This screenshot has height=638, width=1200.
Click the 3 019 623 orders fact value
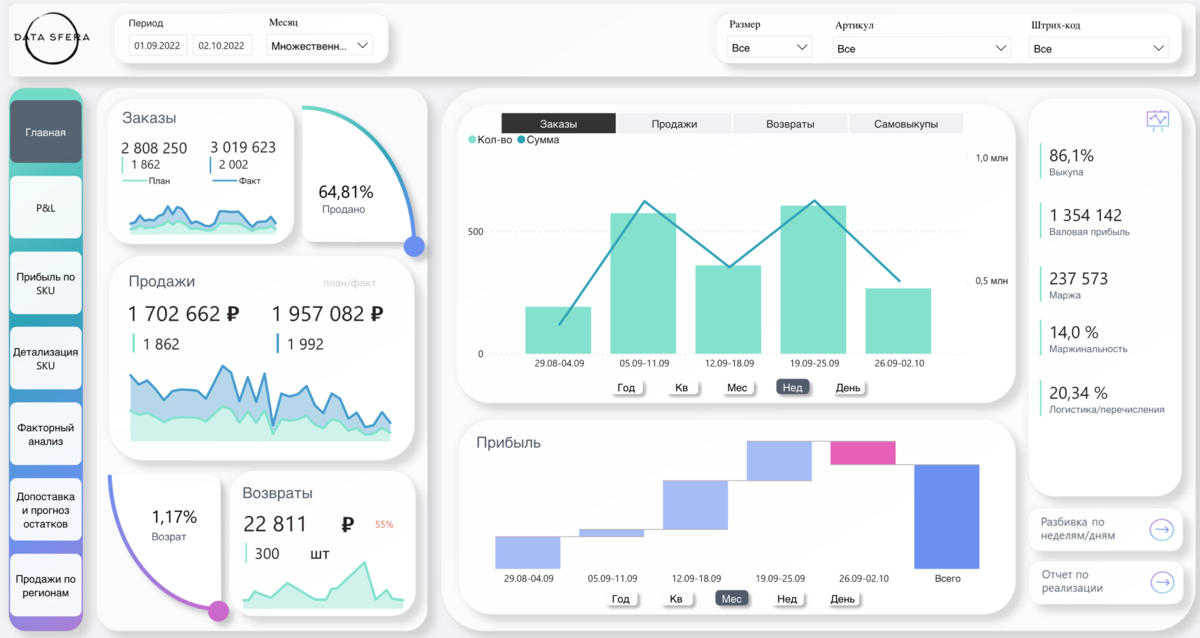coord(243,147)
